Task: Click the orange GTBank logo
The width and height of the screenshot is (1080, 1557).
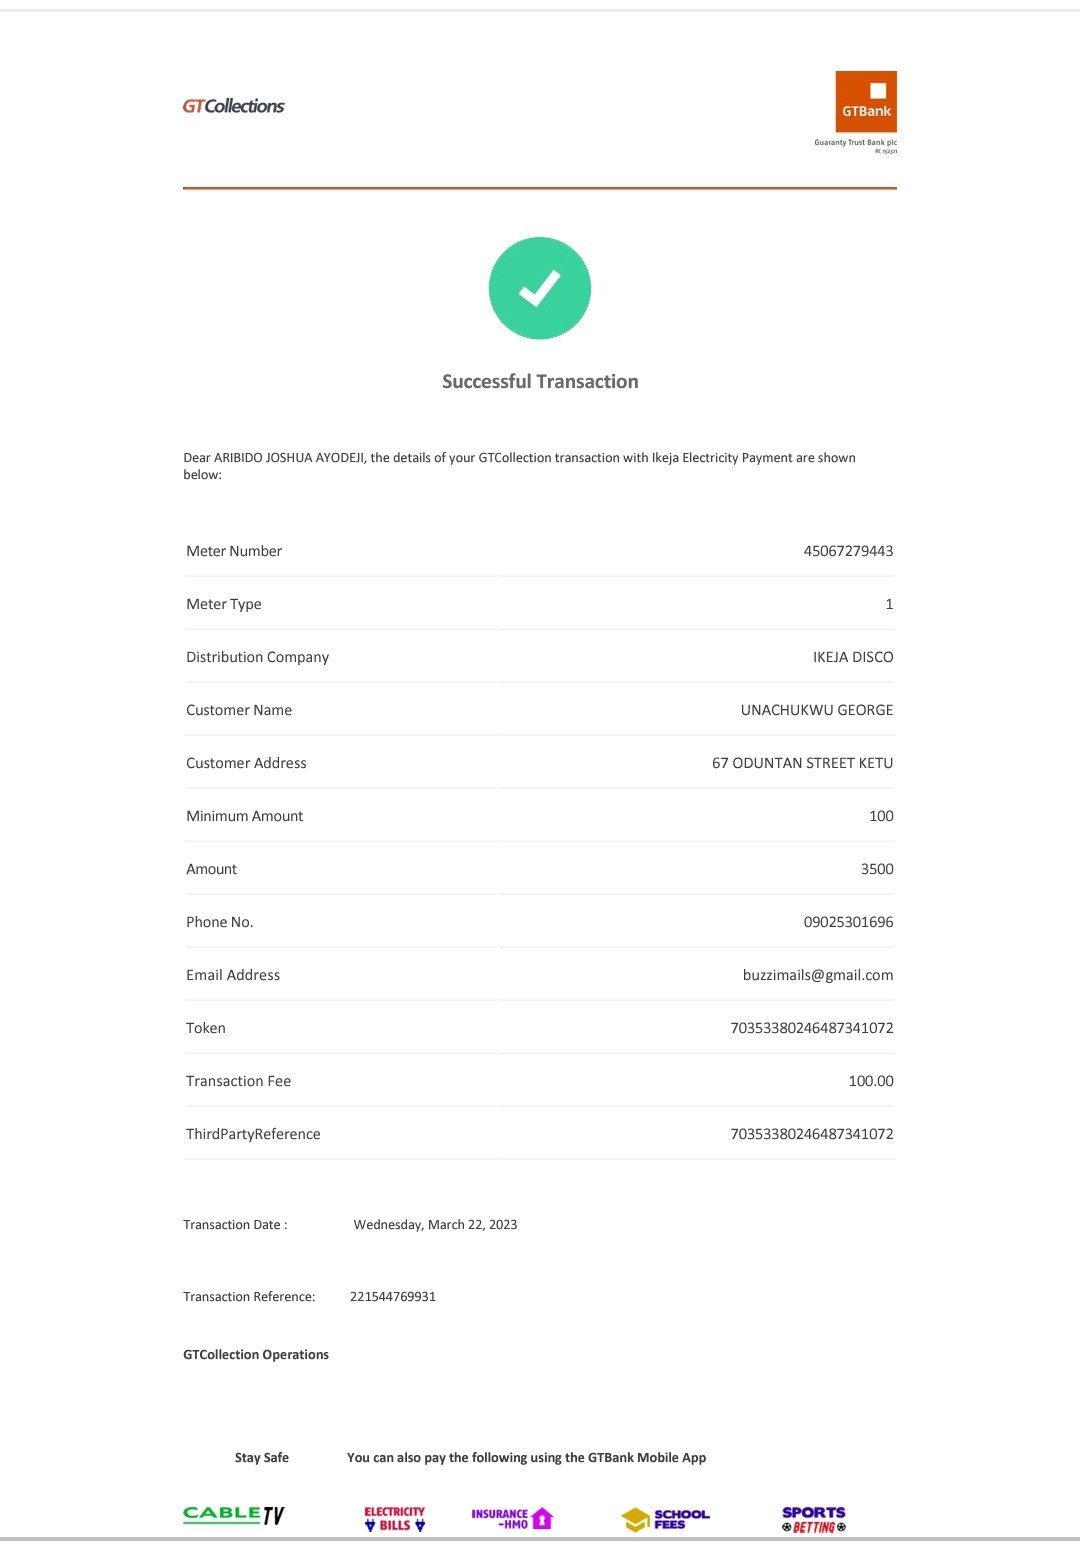Action: [866, 101]
